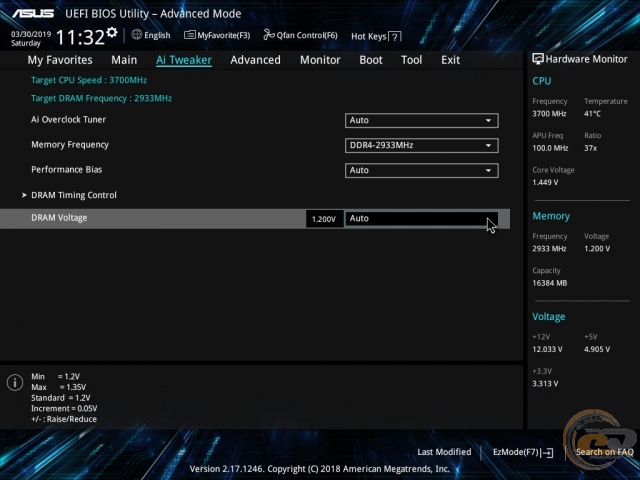Click +12V value 12.033 V
This screenshot has height=480, width=640.
[547, 349]
